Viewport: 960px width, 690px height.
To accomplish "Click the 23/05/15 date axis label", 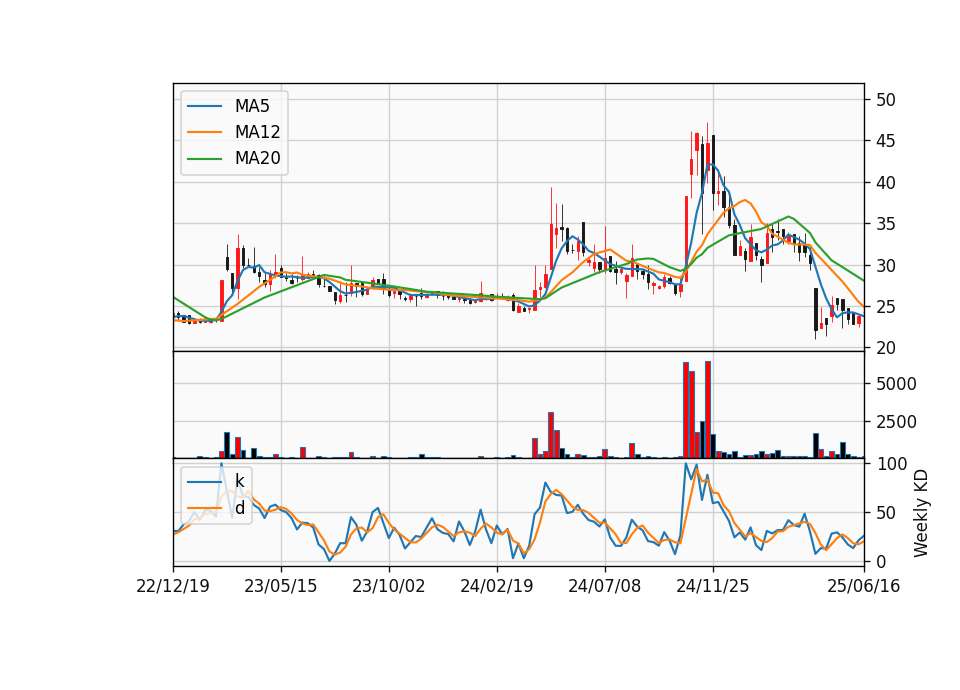I will tap(280, 586).
